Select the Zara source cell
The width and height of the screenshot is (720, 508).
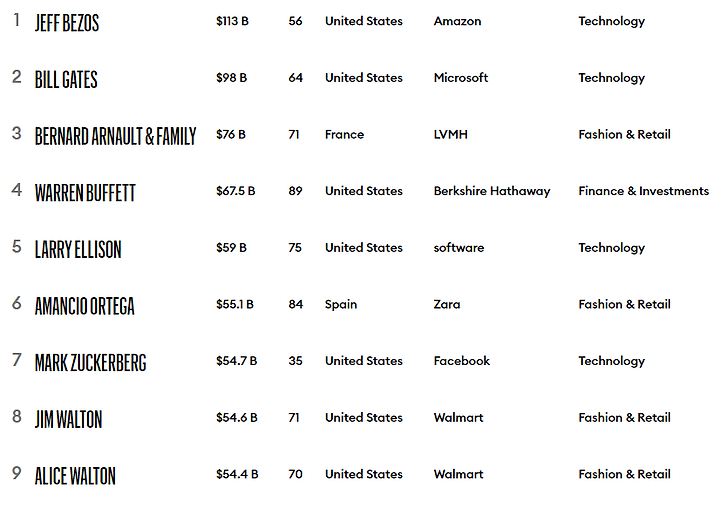click(x=447, y=305)
